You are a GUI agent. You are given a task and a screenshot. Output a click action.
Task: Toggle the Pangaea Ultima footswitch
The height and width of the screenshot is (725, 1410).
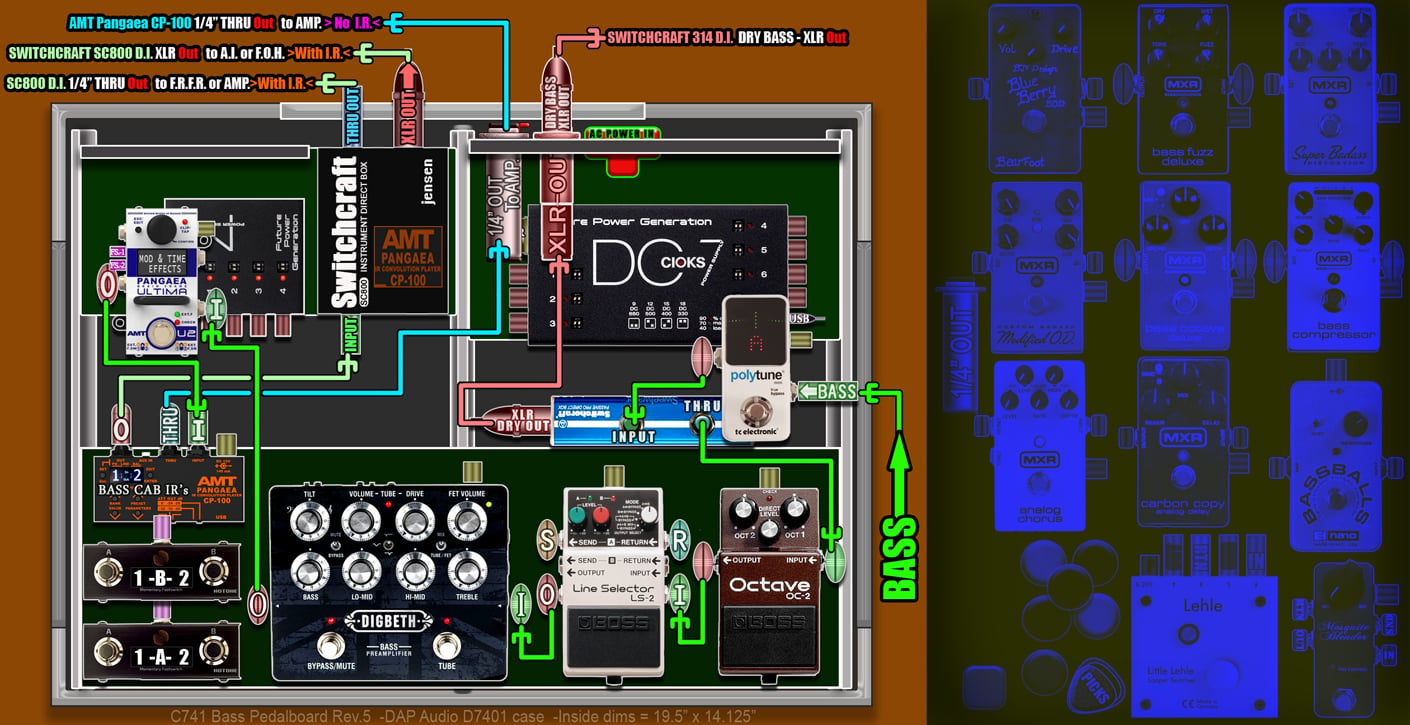(160, 335)
